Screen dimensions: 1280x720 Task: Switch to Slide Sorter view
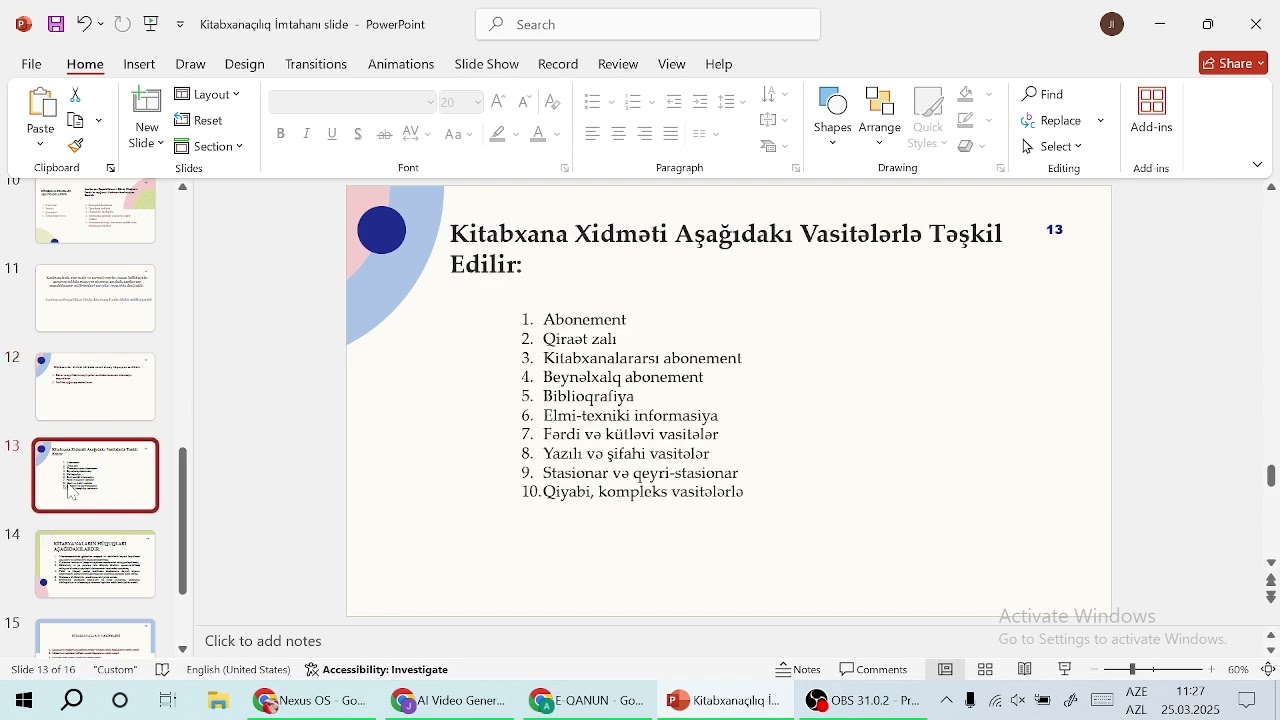pos(987,670)
